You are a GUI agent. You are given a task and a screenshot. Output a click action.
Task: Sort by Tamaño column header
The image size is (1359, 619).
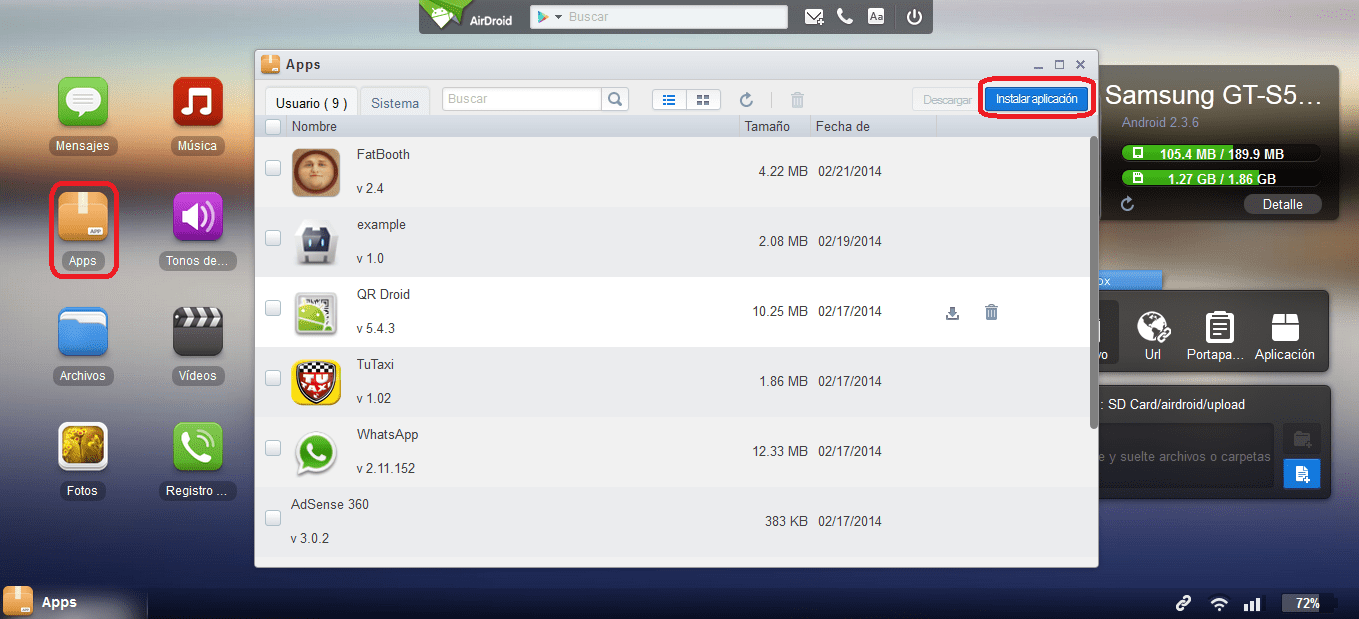click(x=767, y=126)
